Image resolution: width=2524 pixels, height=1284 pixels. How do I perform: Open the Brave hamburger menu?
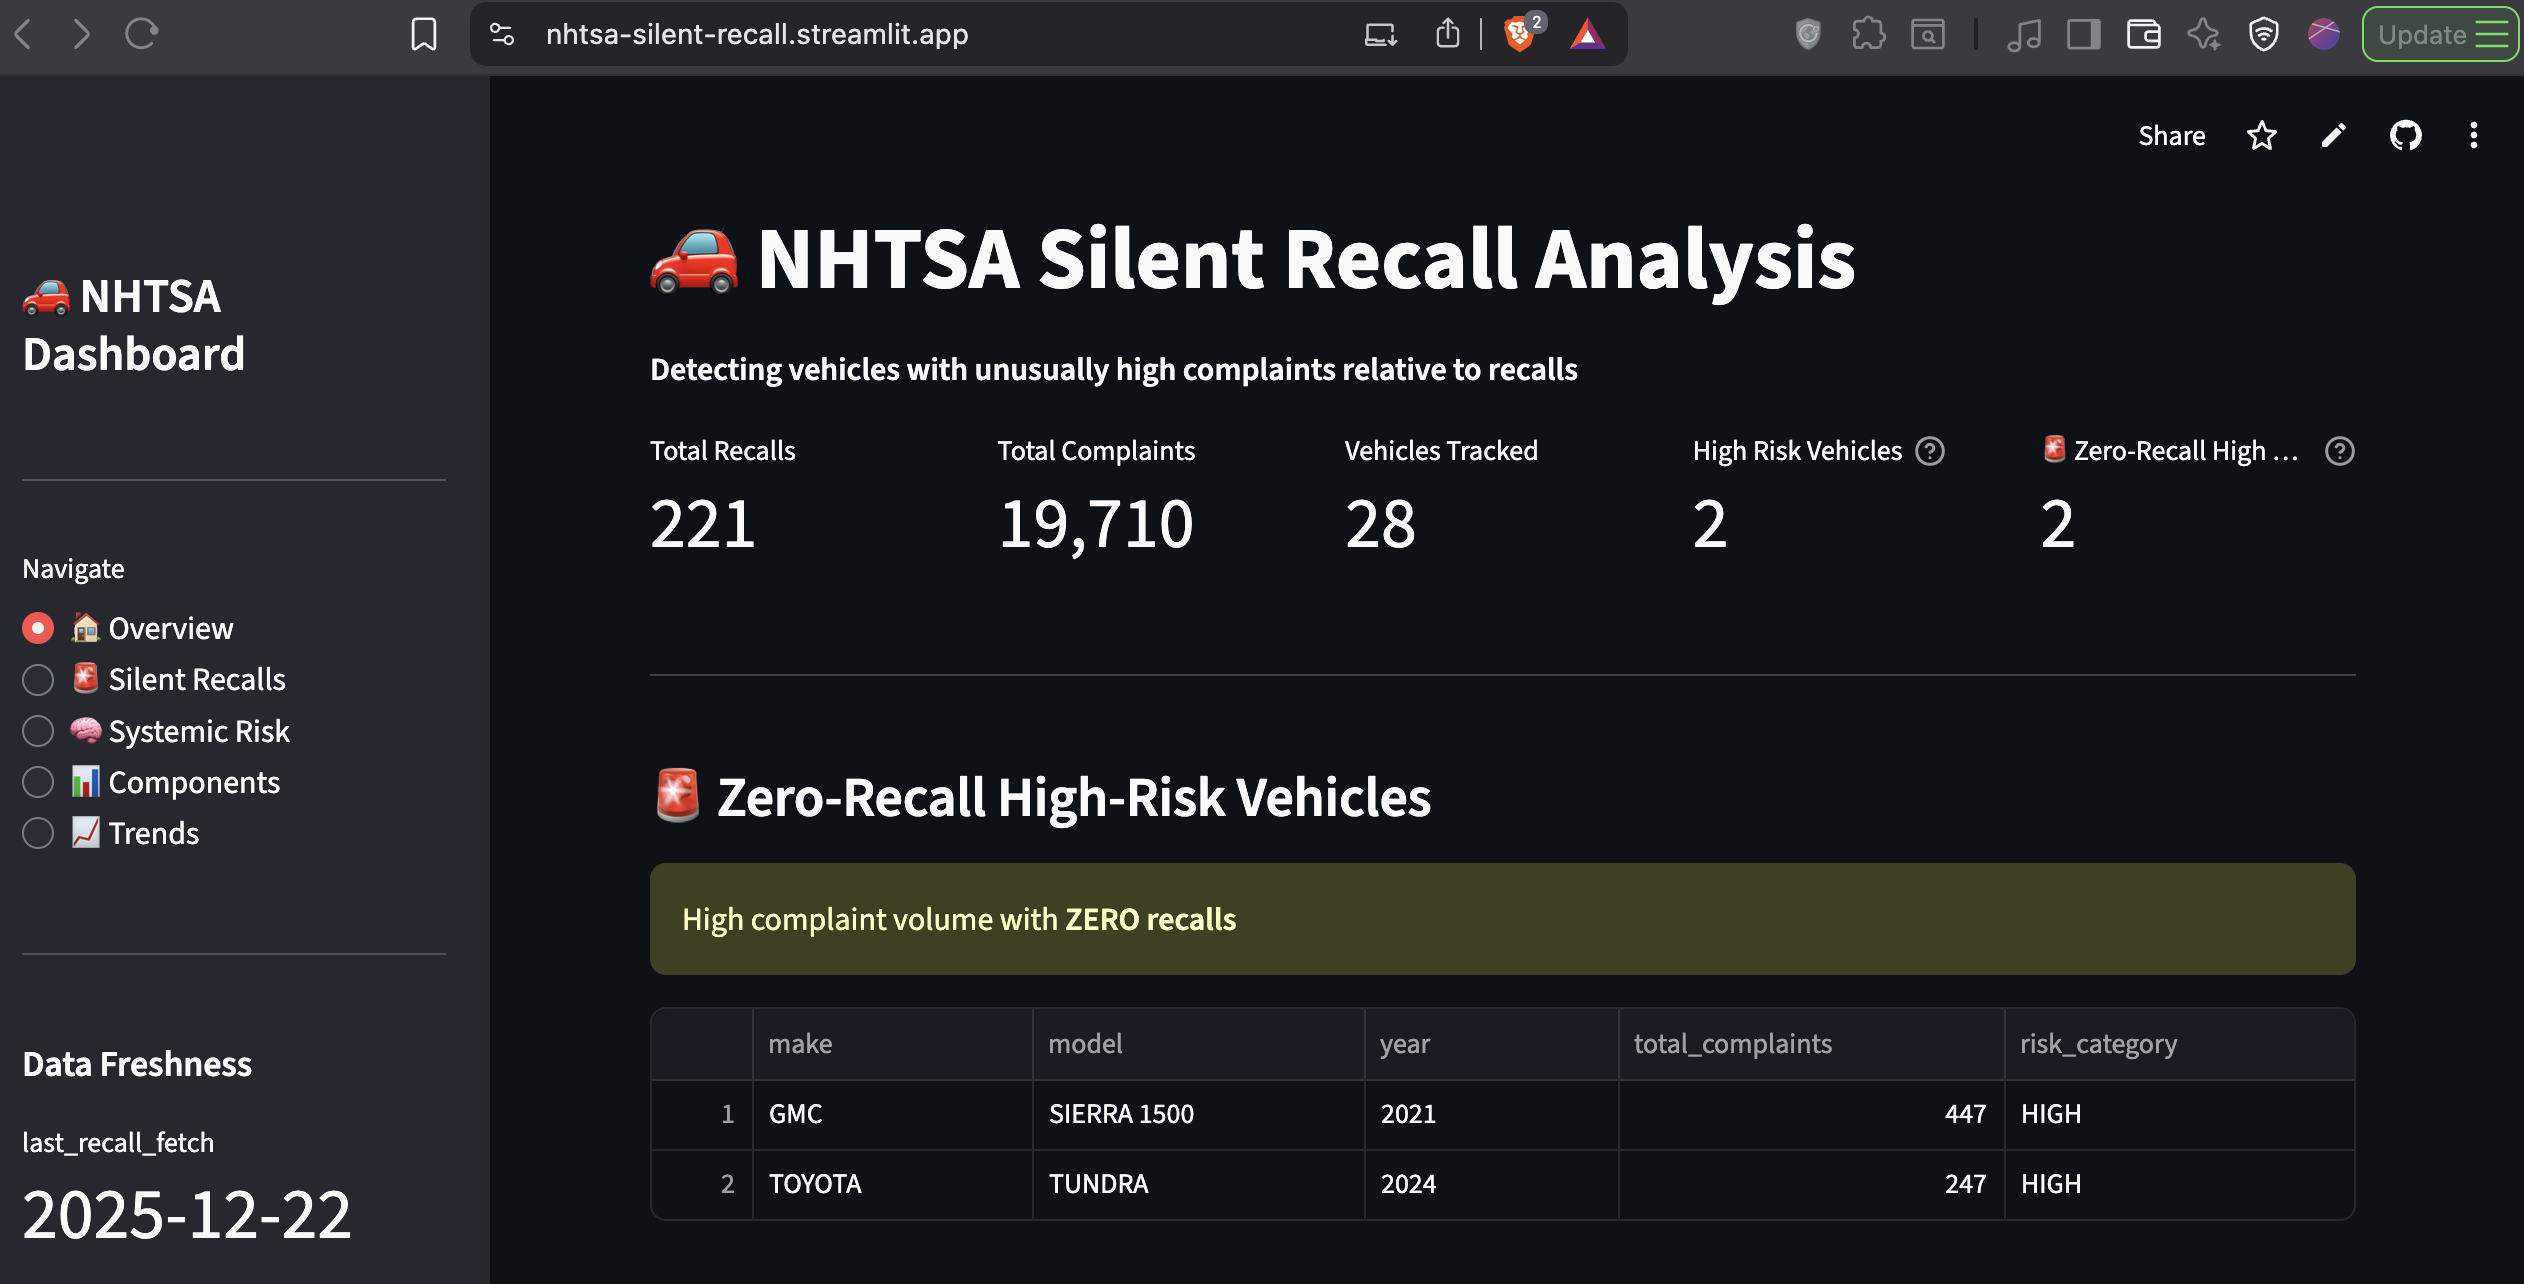[x=2497, y=33]
